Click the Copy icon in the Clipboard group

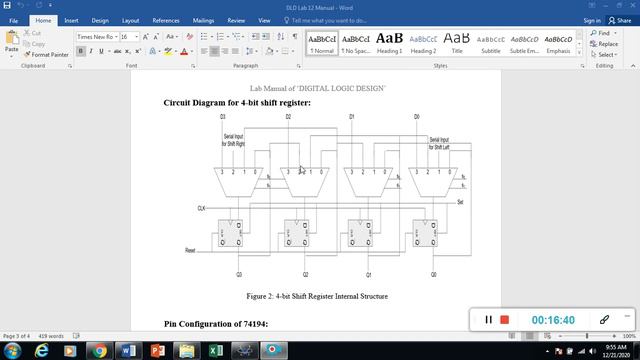27,44
